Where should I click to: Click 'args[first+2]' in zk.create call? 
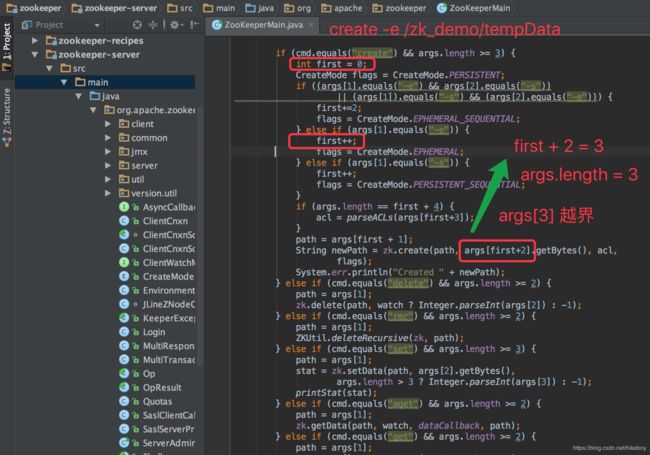point(497,250)
